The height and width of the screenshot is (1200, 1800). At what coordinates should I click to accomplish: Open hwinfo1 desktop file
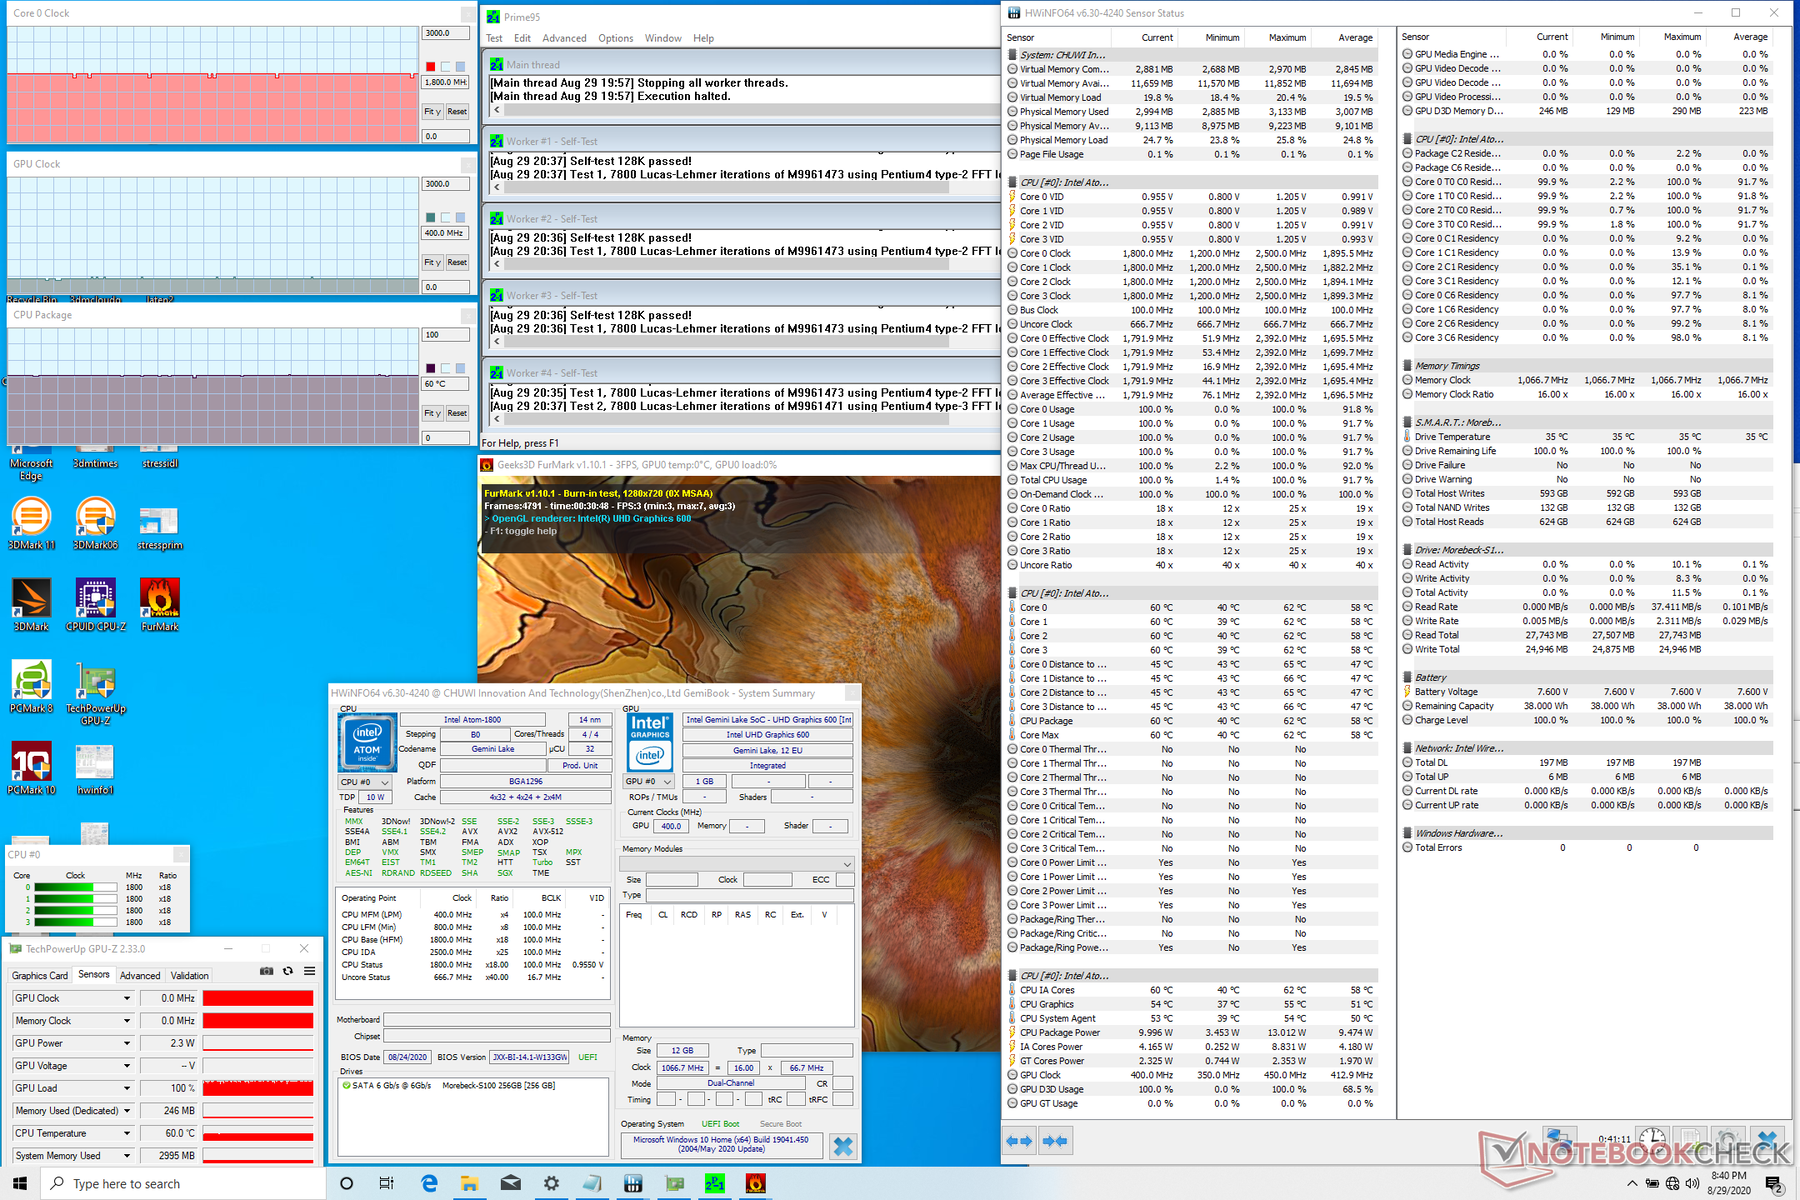click(x=96, y=768)
